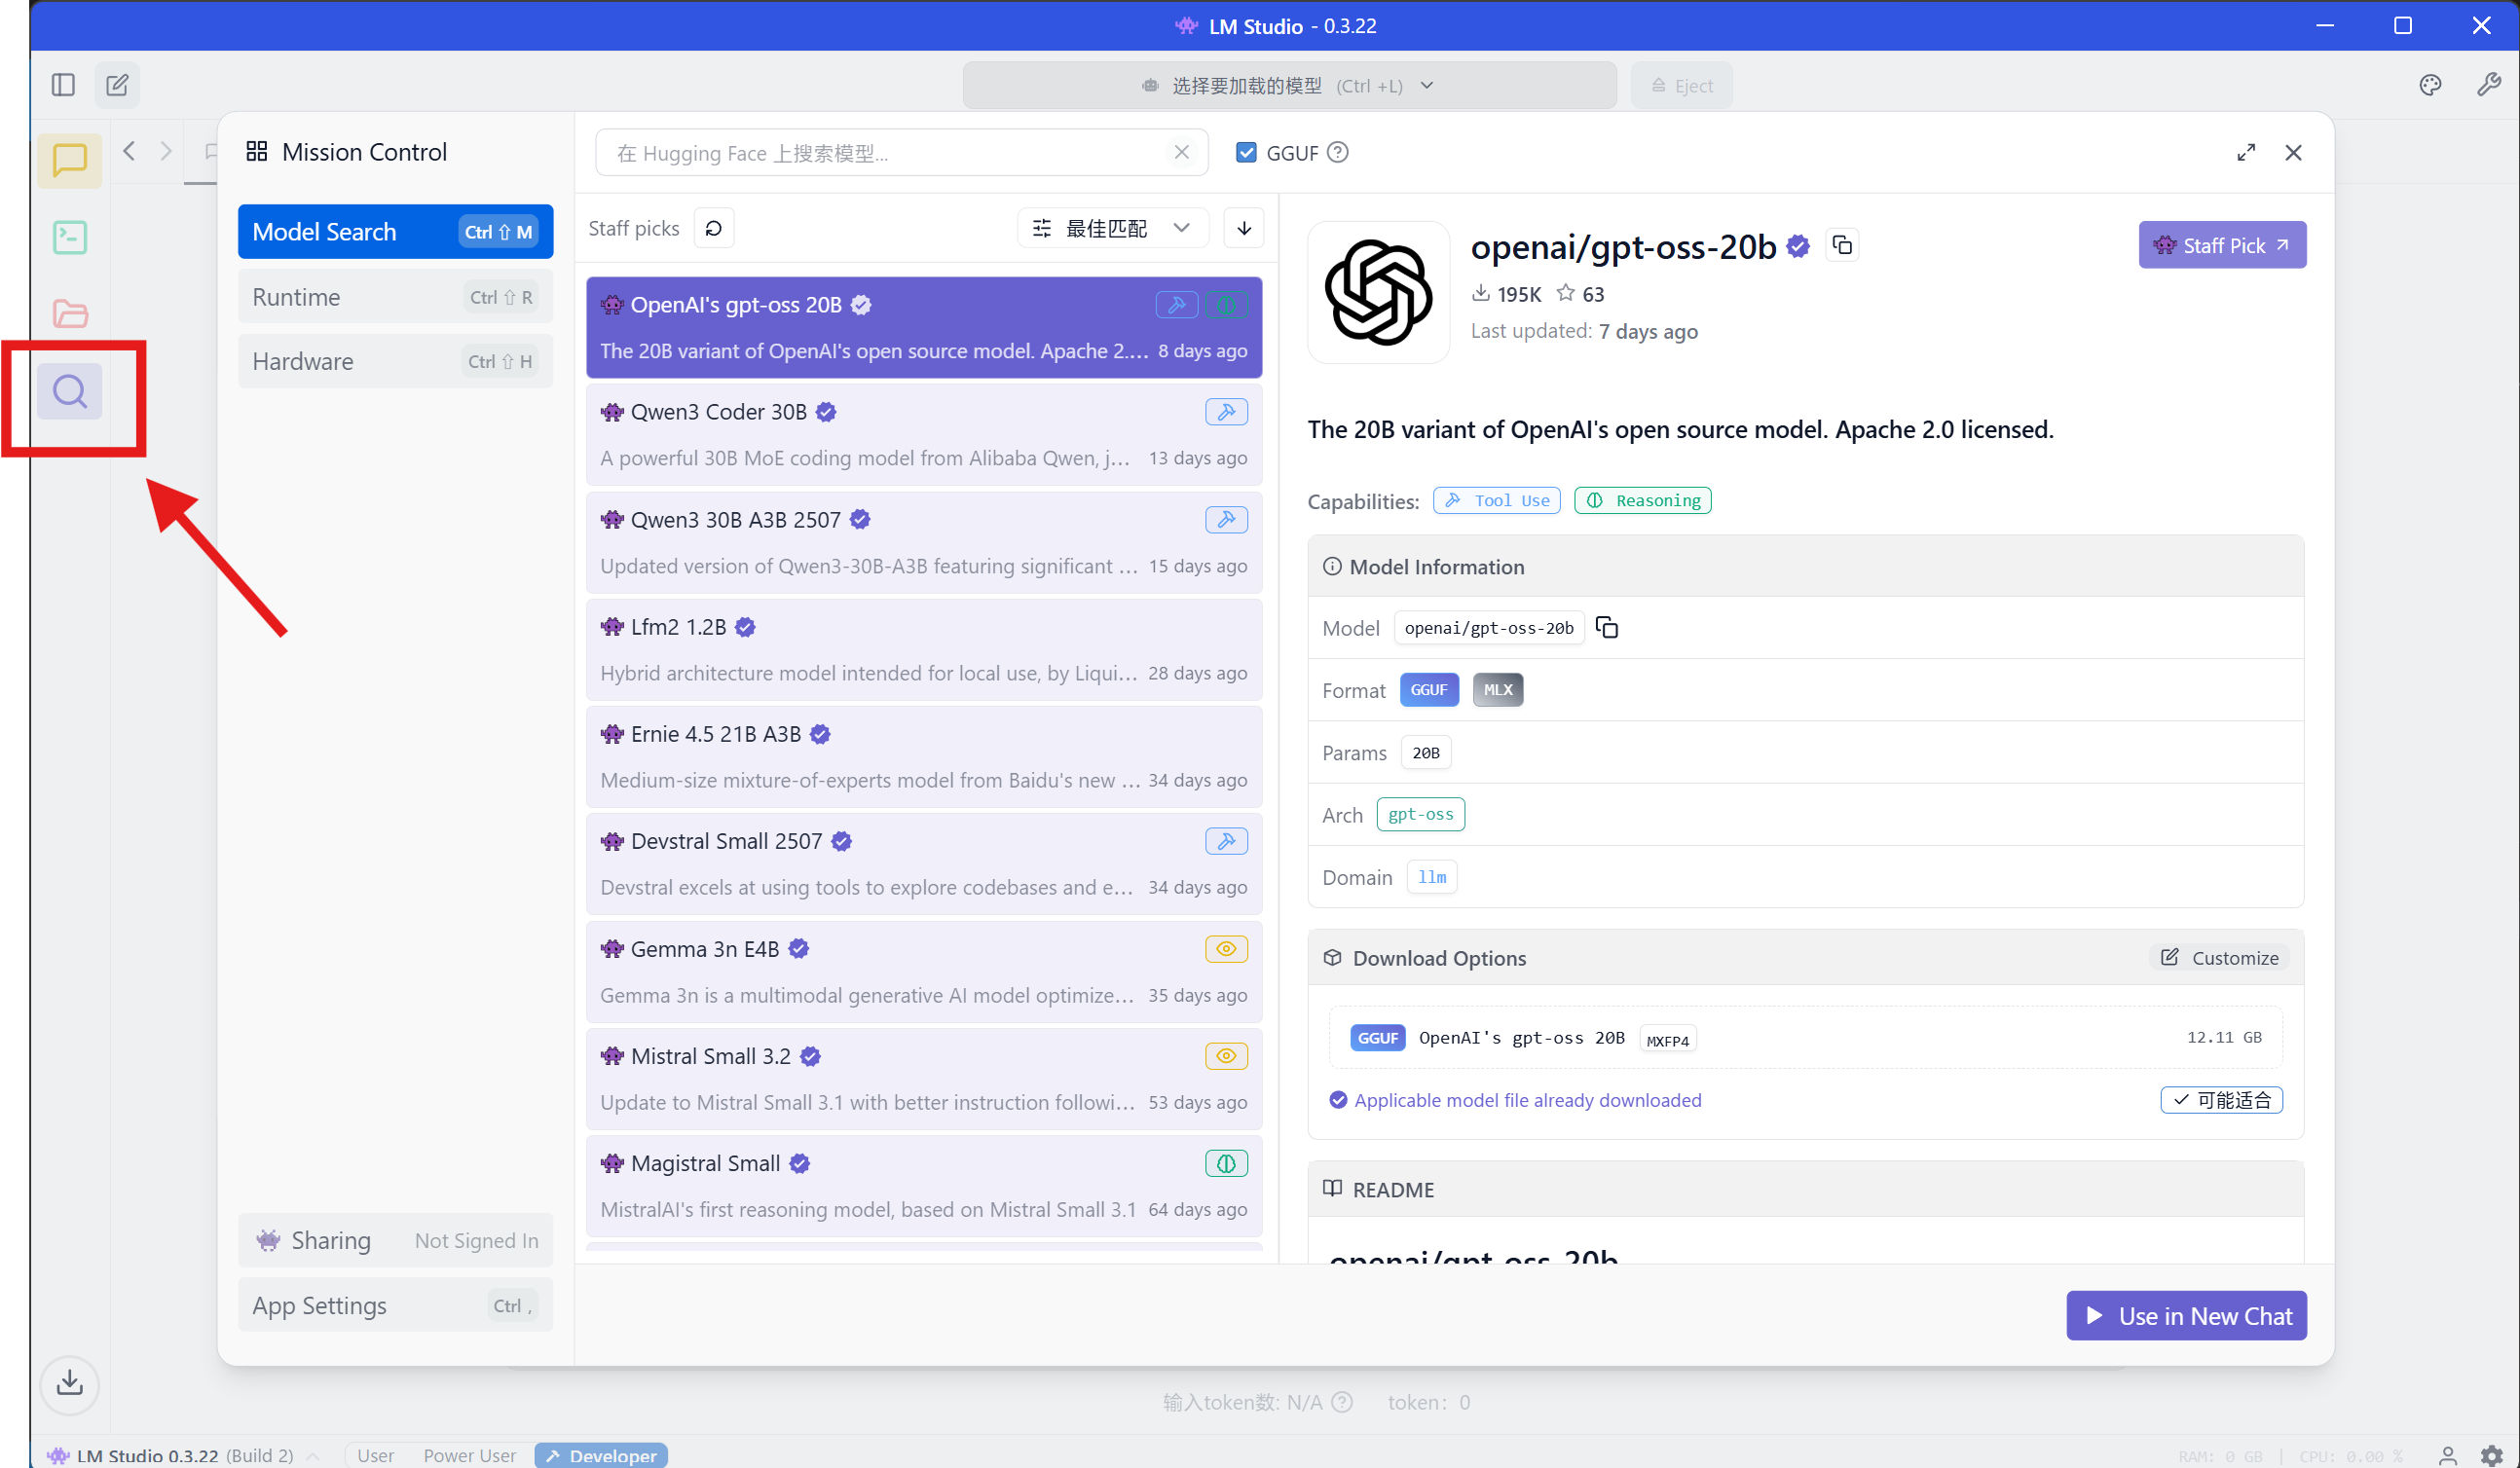Screen dimensions: 2520x1468
Task: Uncheck the GGUF filter checkbox
Action: [x=1246, y=152]
